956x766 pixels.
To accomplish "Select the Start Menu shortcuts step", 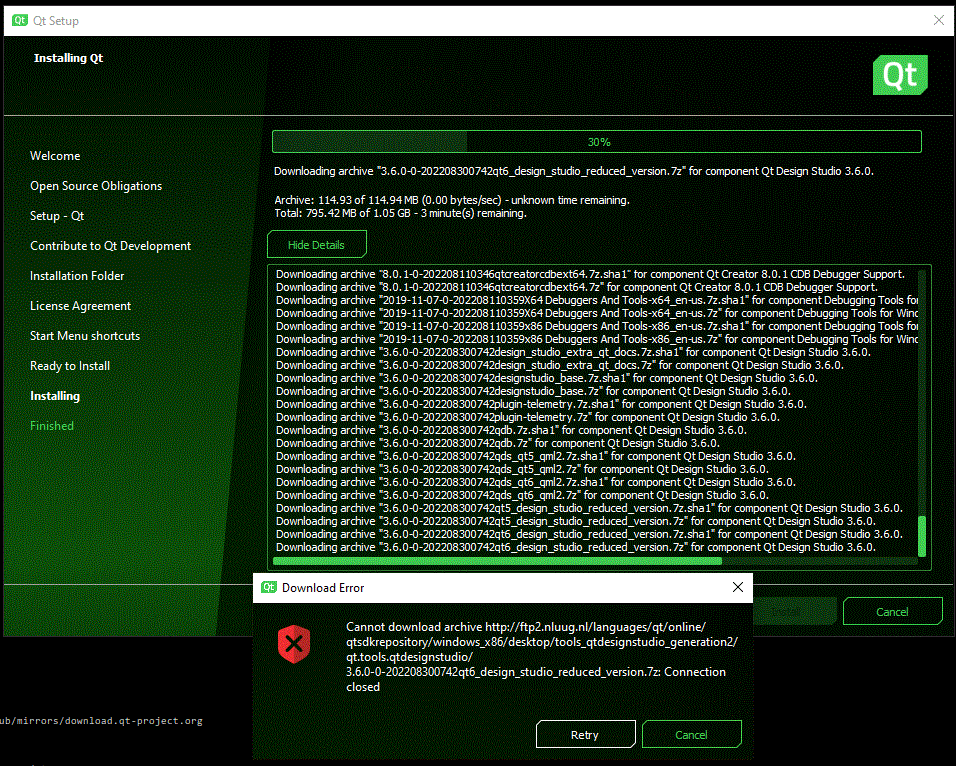I will [x=85, y=335].
